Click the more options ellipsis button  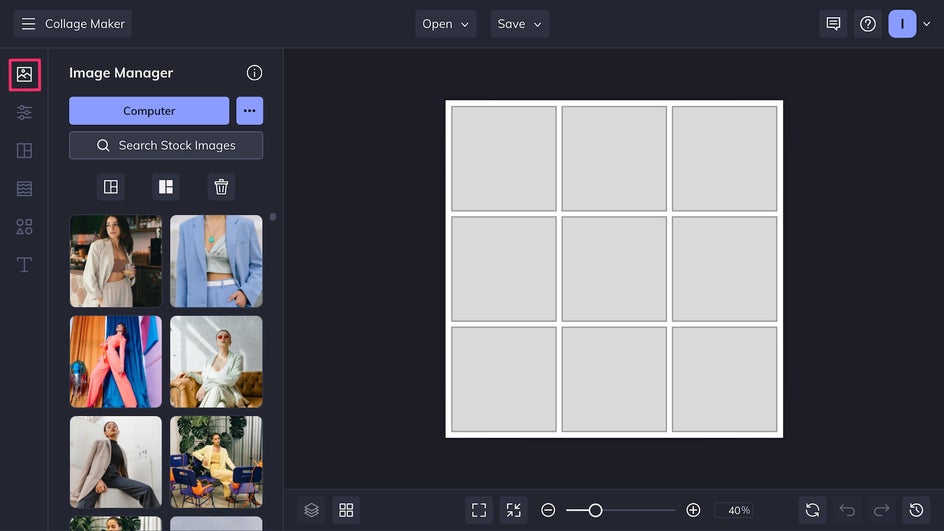coord(249,111)
